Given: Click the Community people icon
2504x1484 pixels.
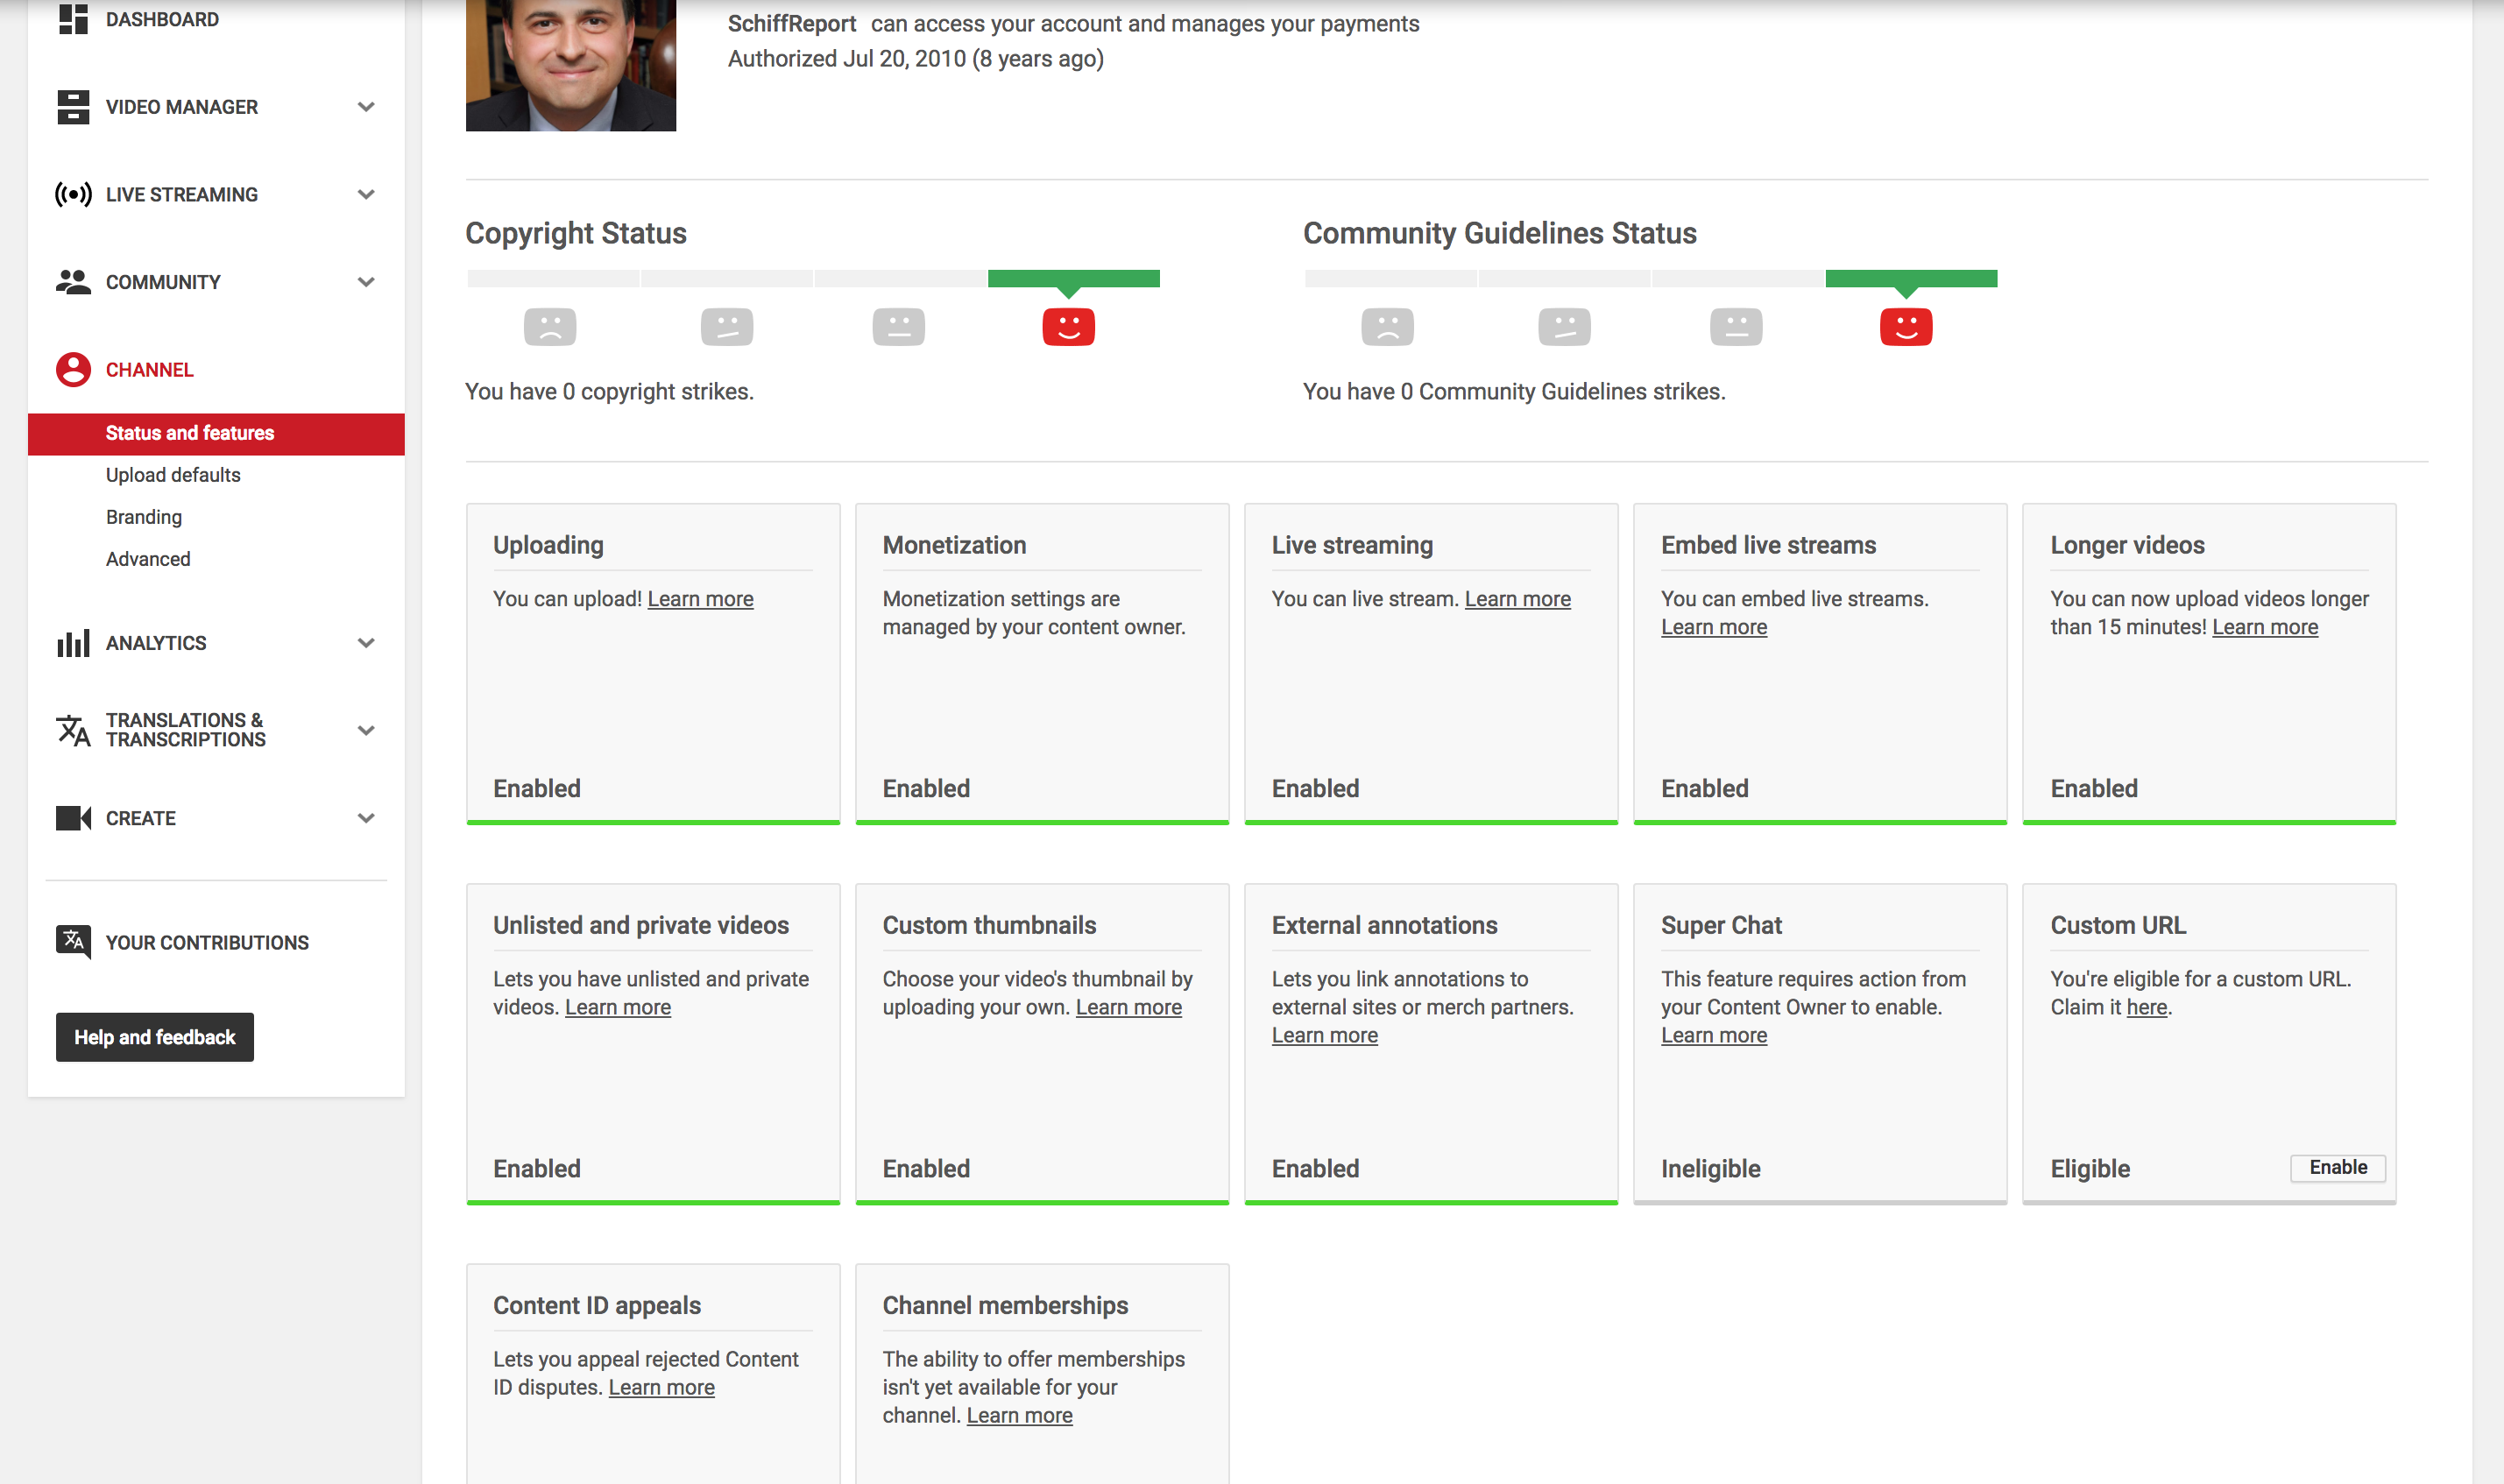Looking at the screenshot, I should click(x=73, y=282).
